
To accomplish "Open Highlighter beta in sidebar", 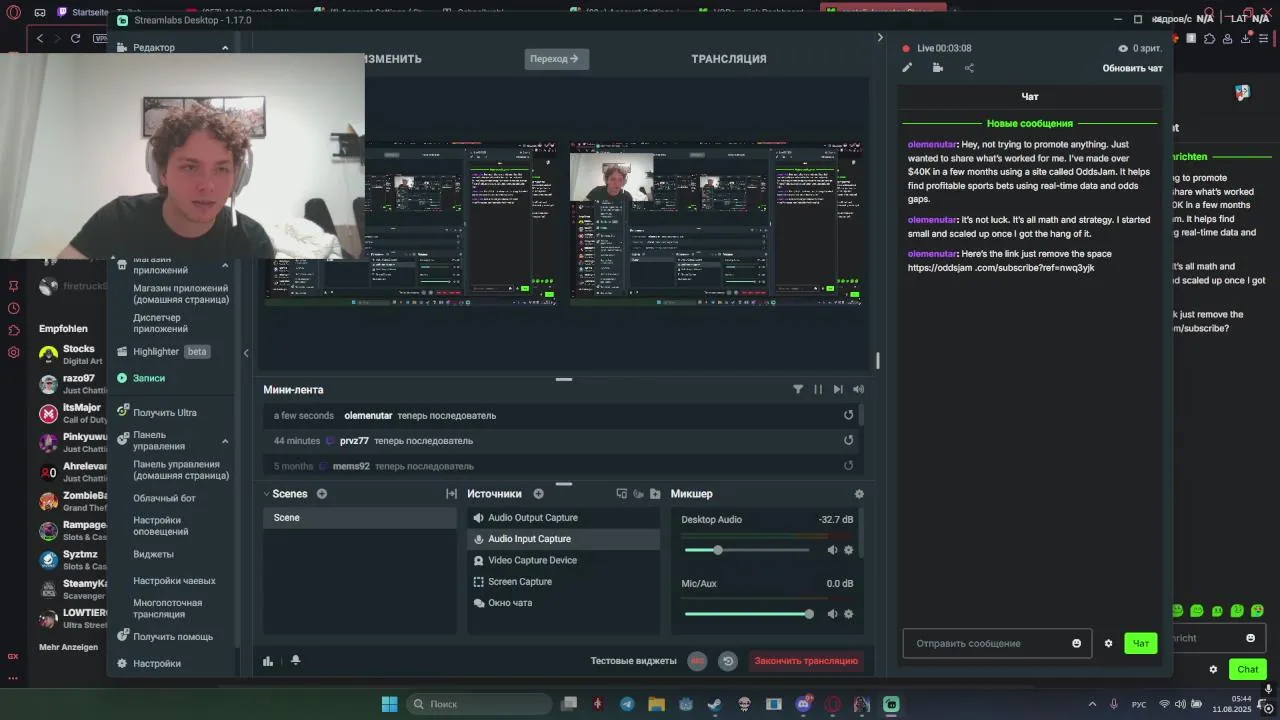I will (163, 351).
